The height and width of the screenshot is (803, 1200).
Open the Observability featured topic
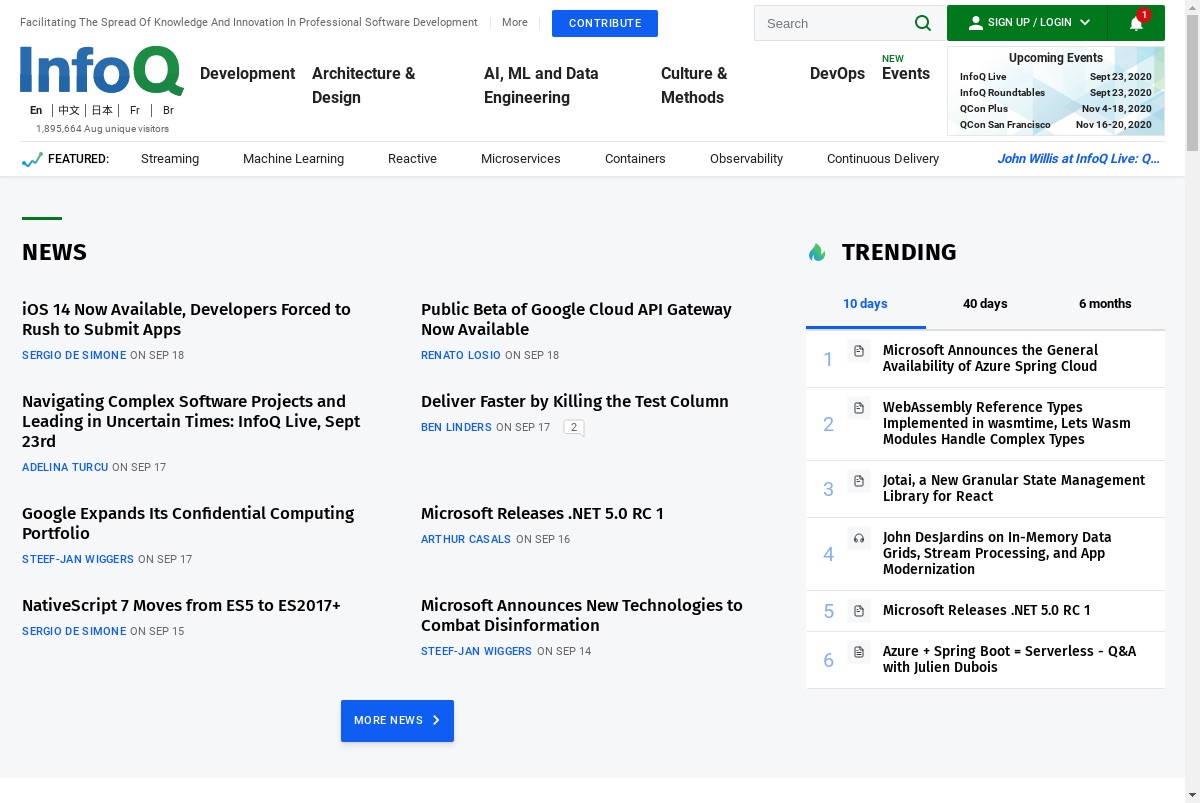(746, 159)
